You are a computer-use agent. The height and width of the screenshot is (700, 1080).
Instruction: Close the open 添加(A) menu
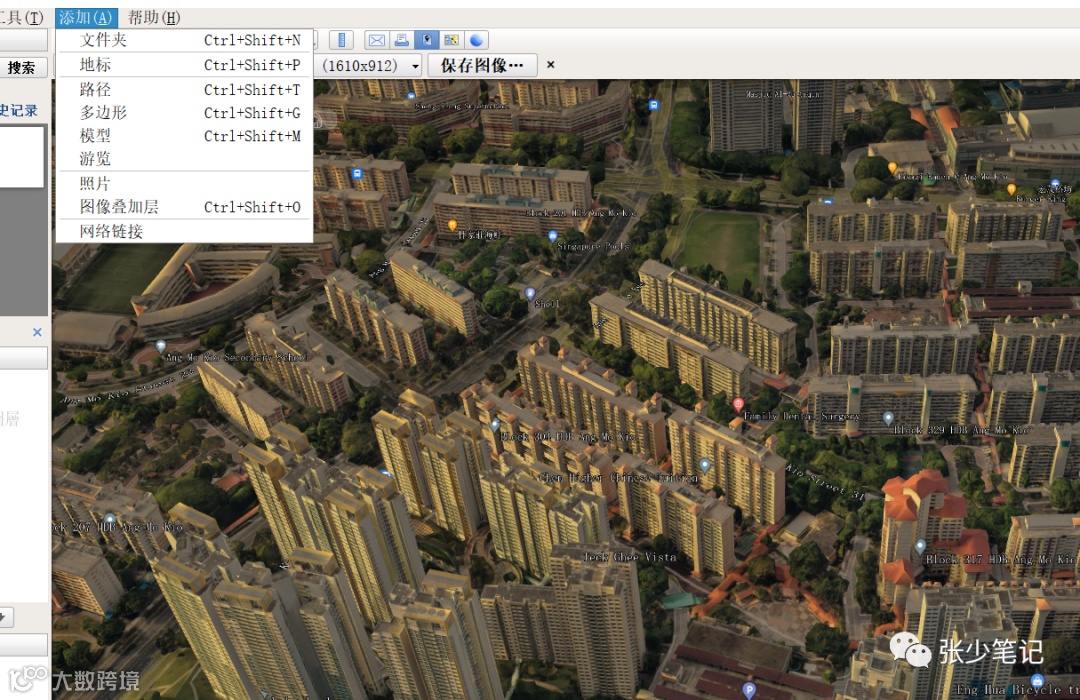[86, 17]
